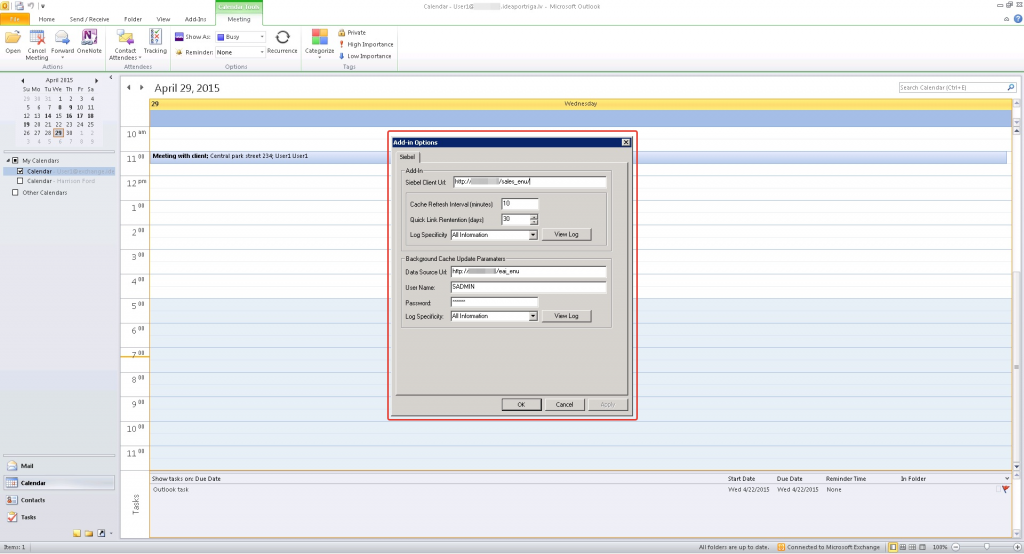Check the Other Calendars checkbox
Viewport: 1024px width, 554px height.
coord(15,193)
